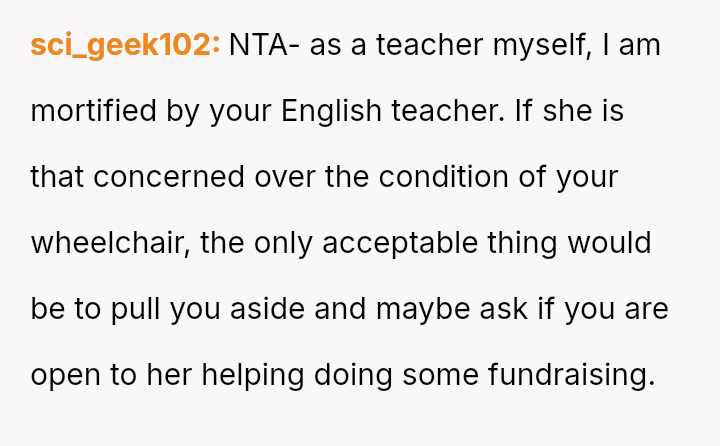Click the word "myself" in first line
The image size is (720, 446).
(x=543, y=45)
